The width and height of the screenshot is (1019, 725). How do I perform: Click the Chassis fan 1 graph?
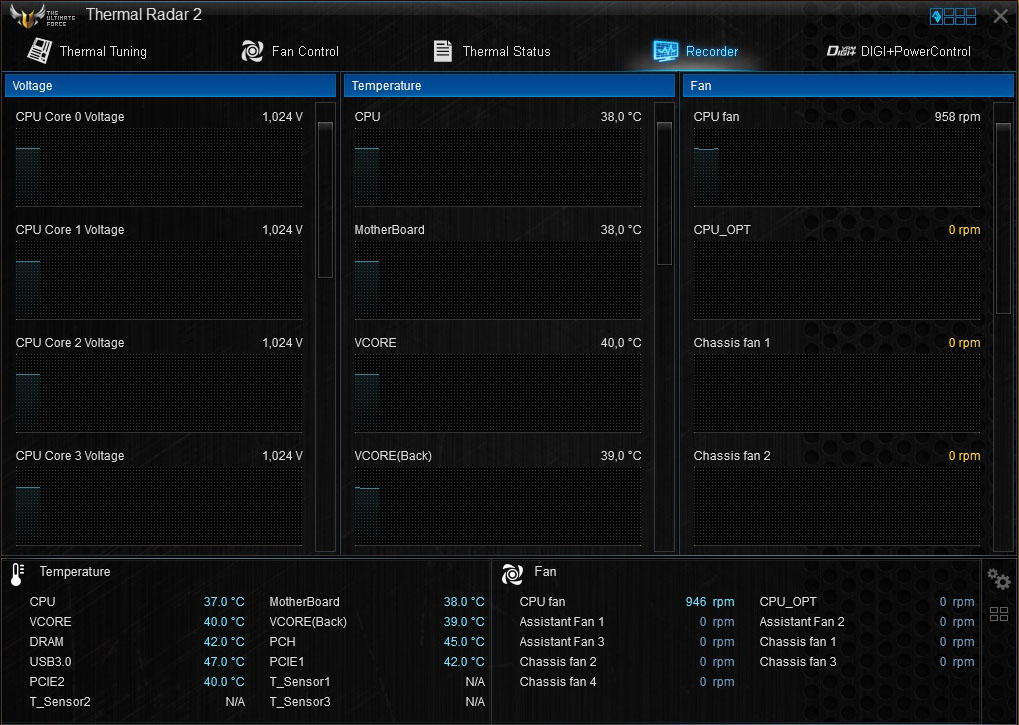point(837,393)
